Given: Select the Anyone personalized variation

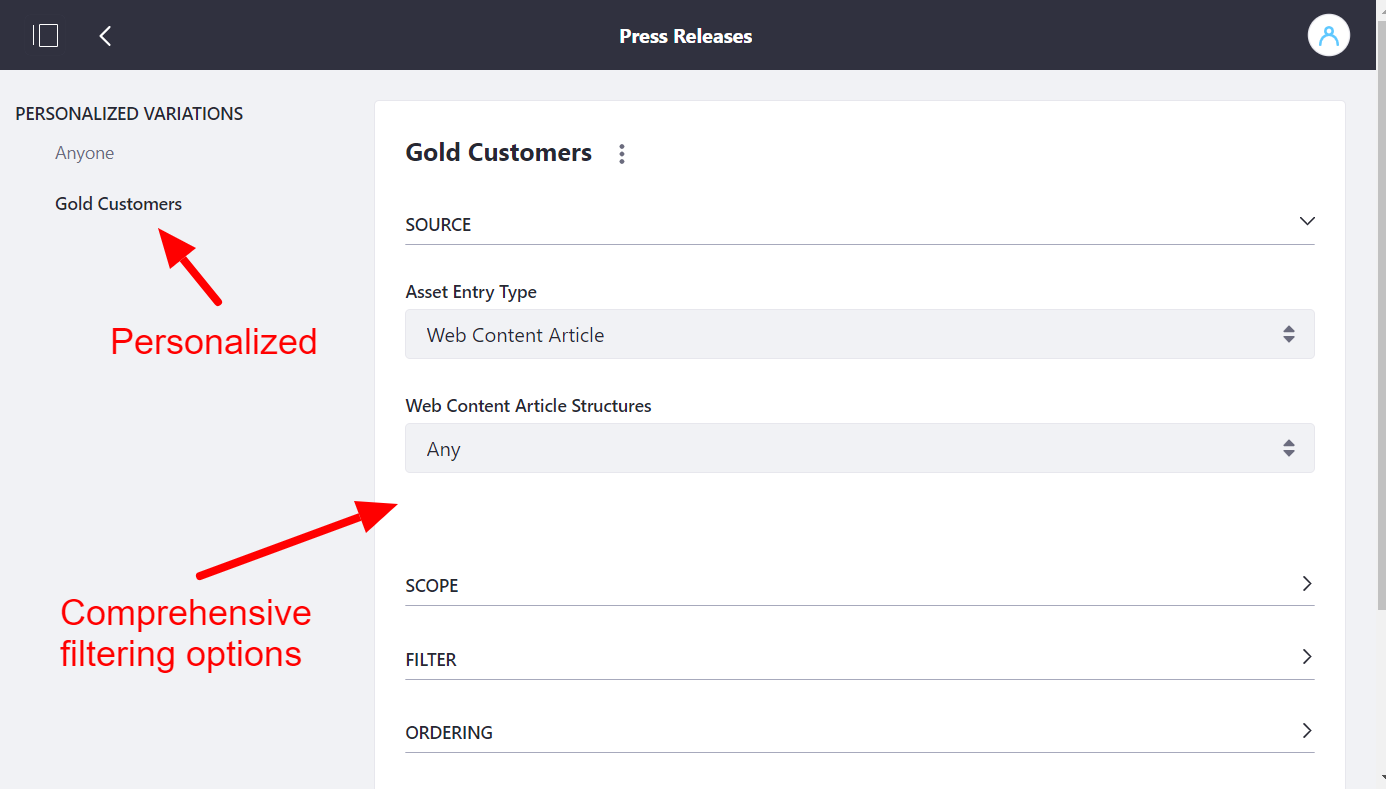Looking at the screenshot, I should 85,152.
